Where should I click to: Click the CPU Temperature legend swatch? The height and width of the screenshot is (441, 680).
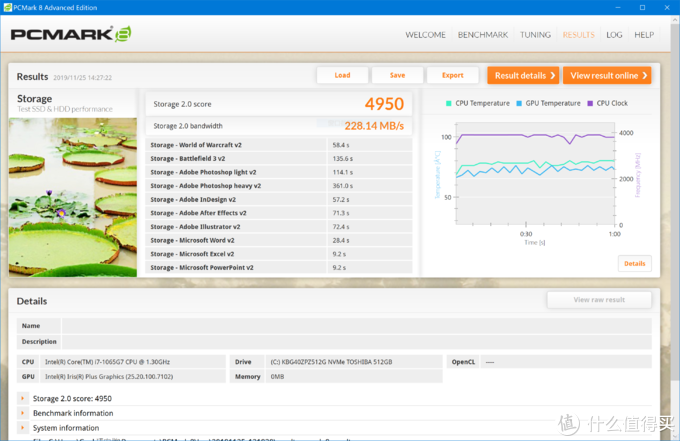click(450, 103)
